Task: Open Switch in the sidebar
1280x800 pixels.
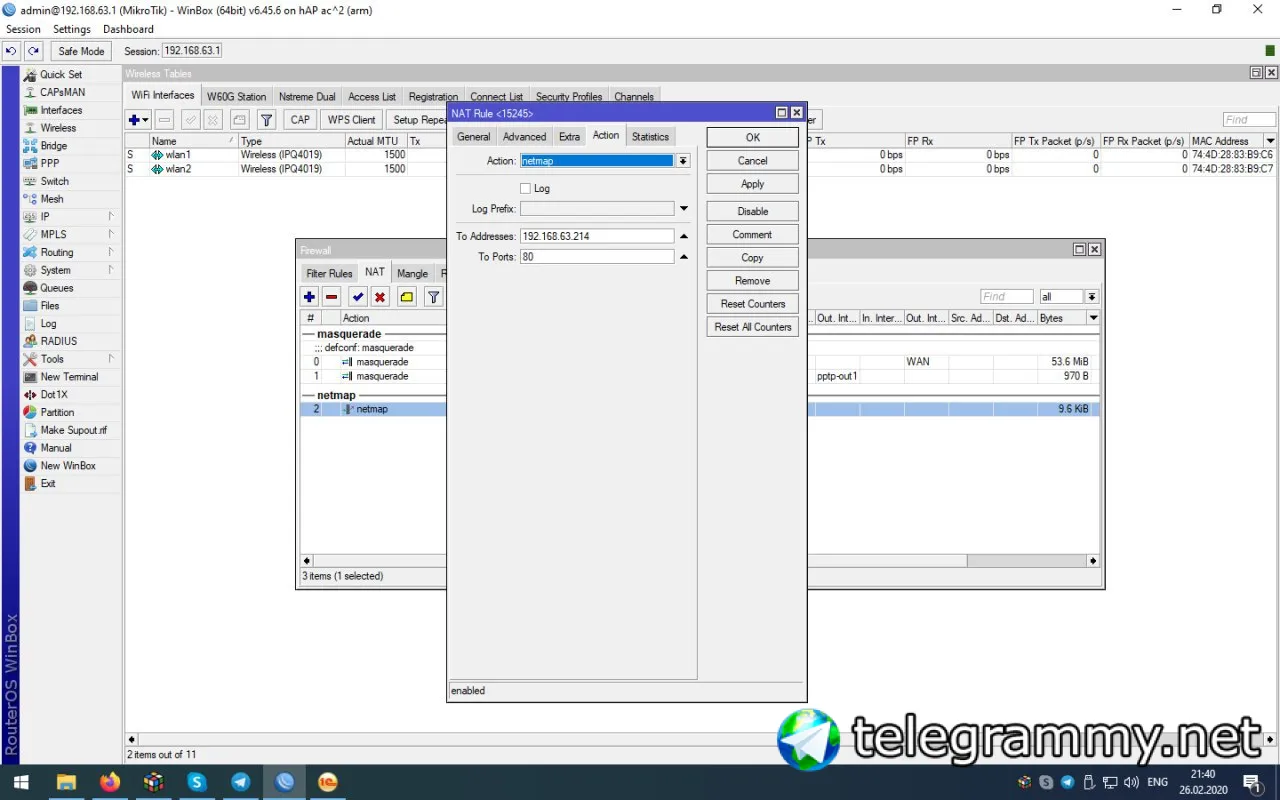Action: [x=54, y=181]
